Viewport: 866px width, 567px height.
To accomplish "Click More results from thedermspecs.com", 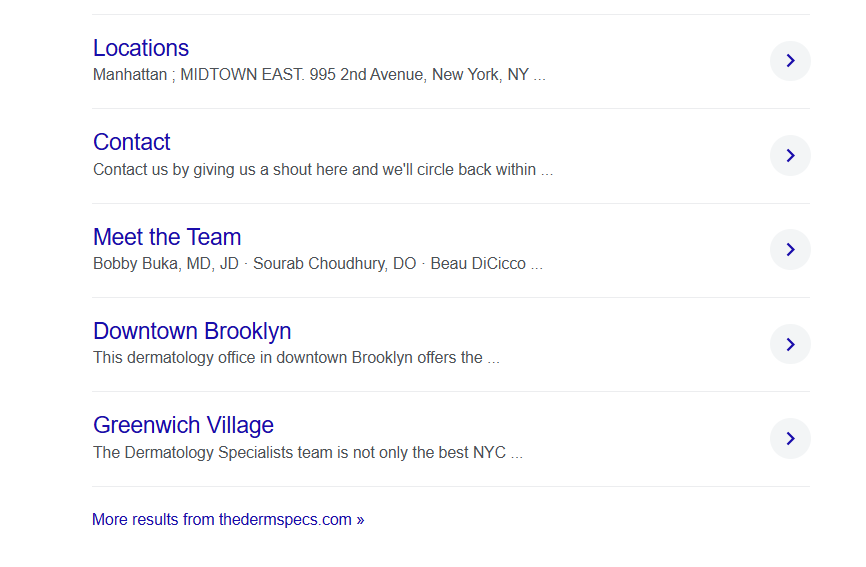I will click(x=228, y=520).
